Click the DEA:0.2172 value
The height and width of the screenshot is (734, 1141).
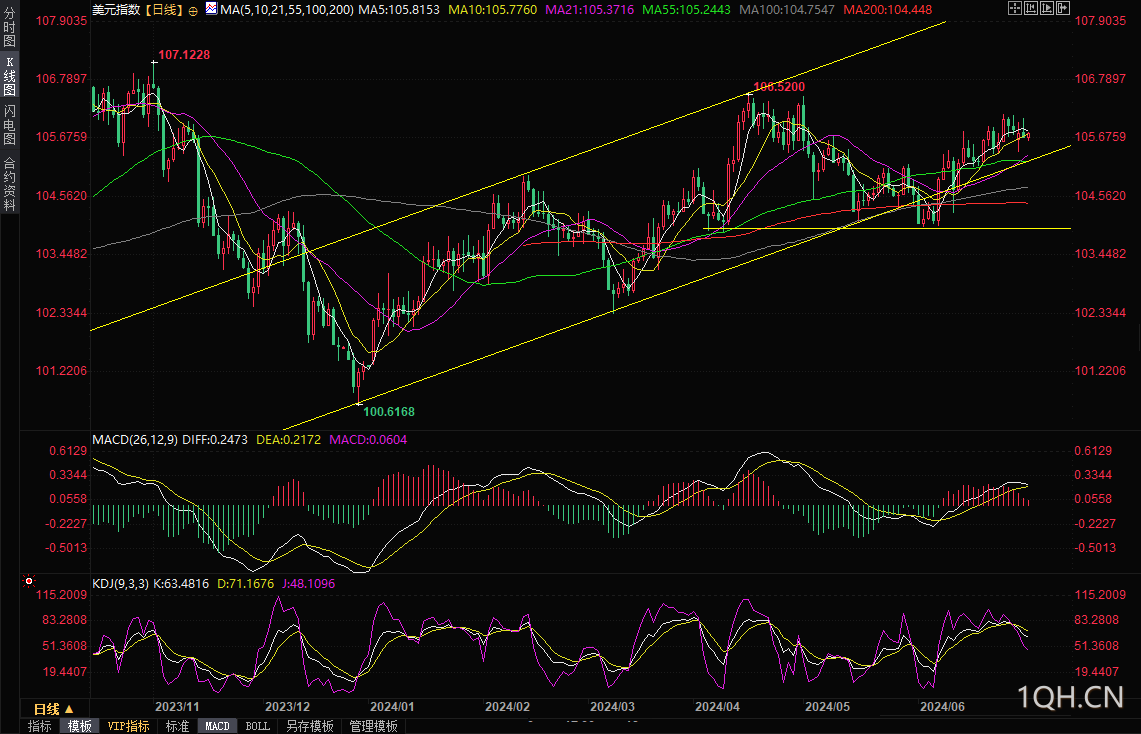(288, 439)
